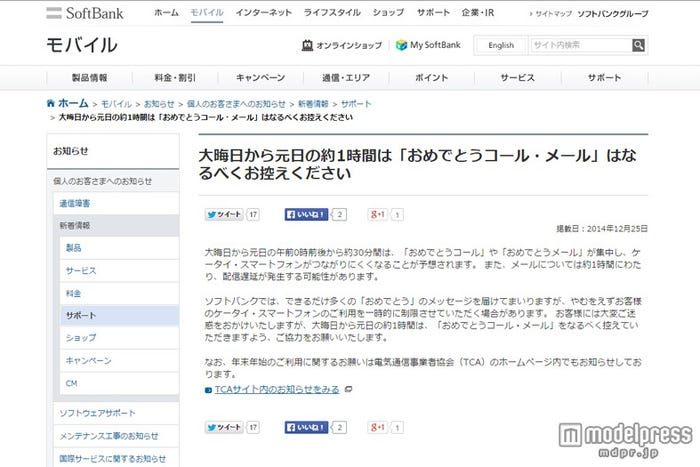Switch language with English button
The width and height of the screenshot is (700, 467).
click(501, 45)
